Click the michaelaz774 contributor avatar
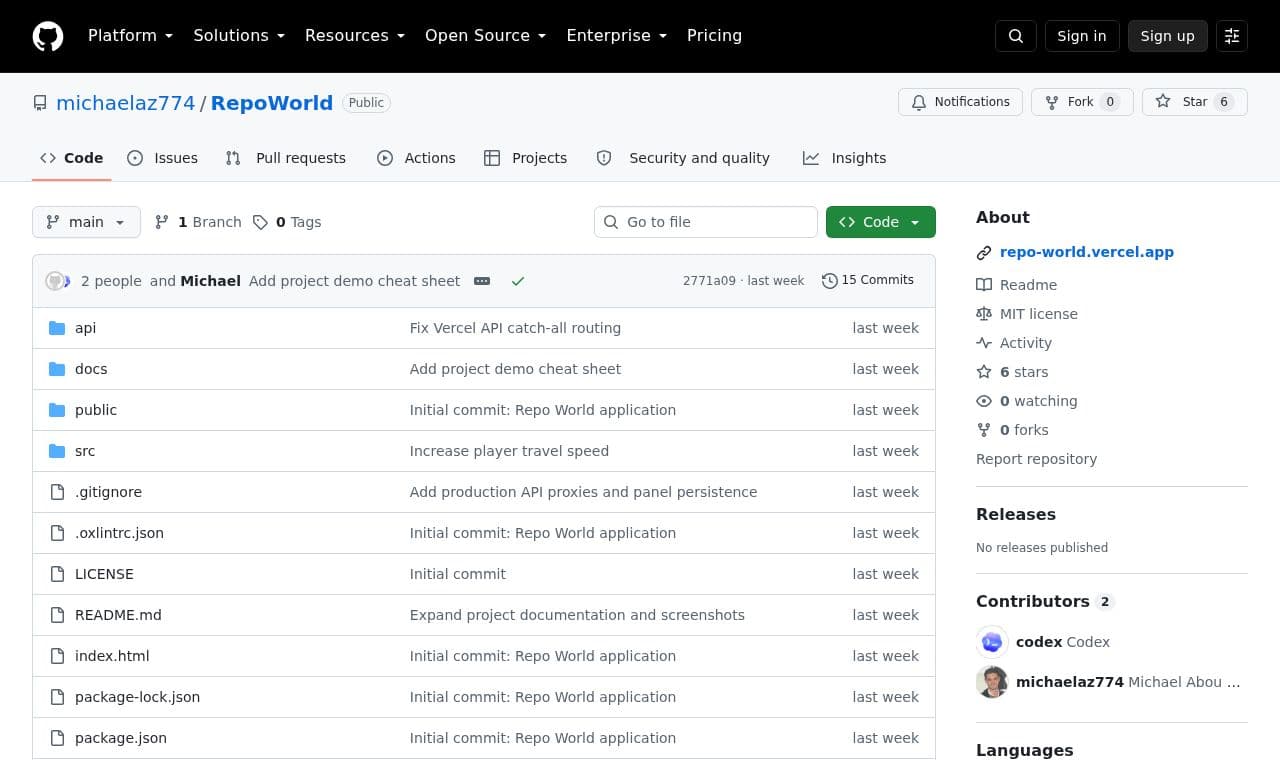Viewport: 1280px width, 760px height. pos(992,682)
